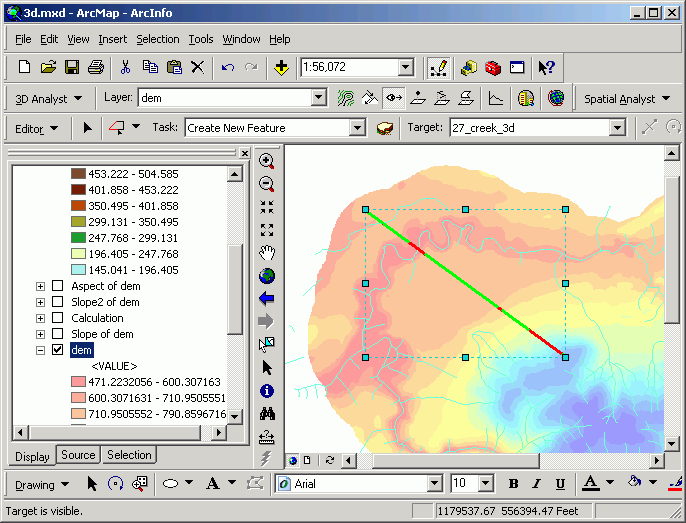Open the Task dropdown list
686x523 pixels.
(357, 128)
